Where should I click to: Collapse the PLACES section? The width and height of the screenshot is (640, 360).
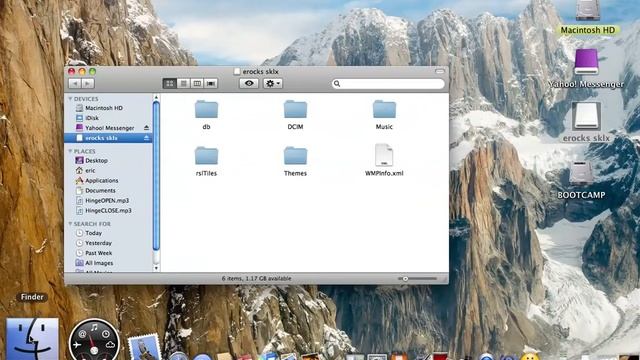click(x=70, y=151)
